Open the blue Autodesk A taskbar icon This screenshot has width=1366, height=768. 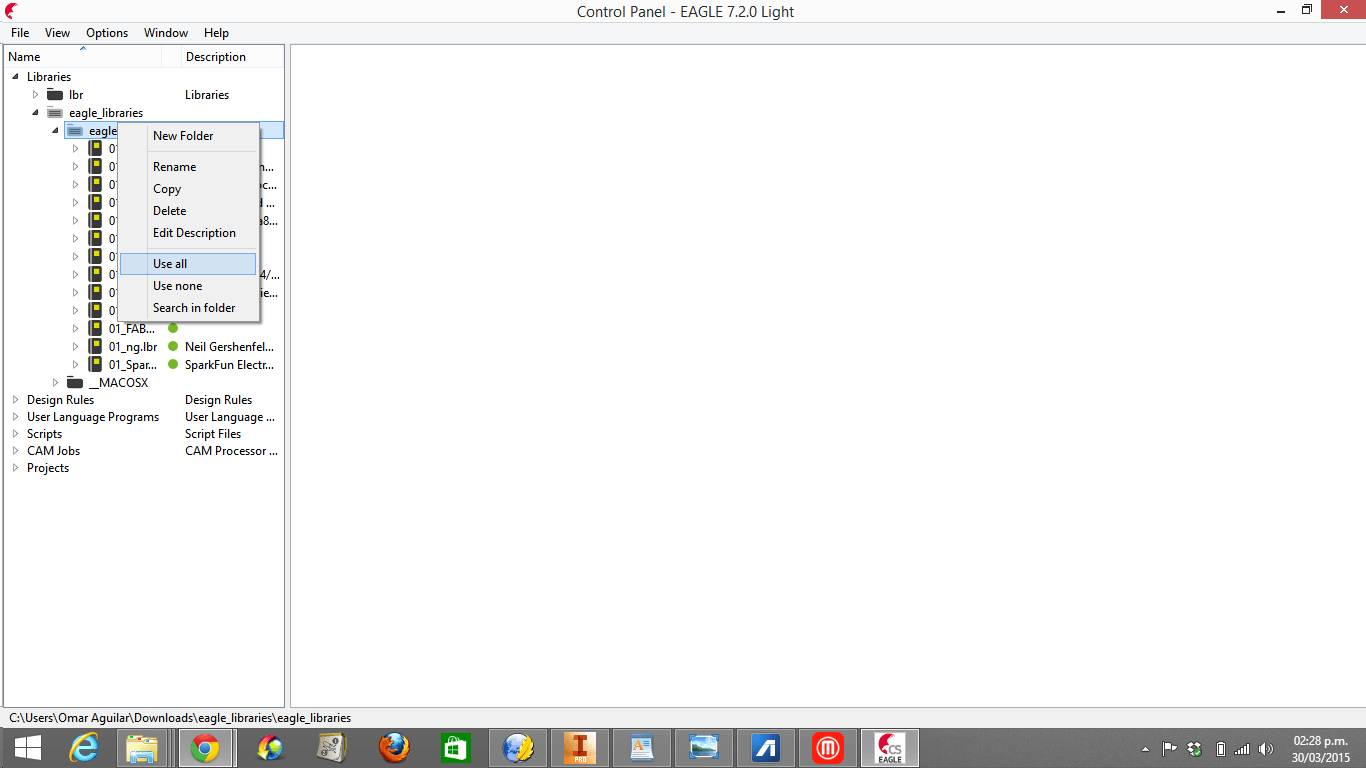pyautogui.click(x=766, y=748)
